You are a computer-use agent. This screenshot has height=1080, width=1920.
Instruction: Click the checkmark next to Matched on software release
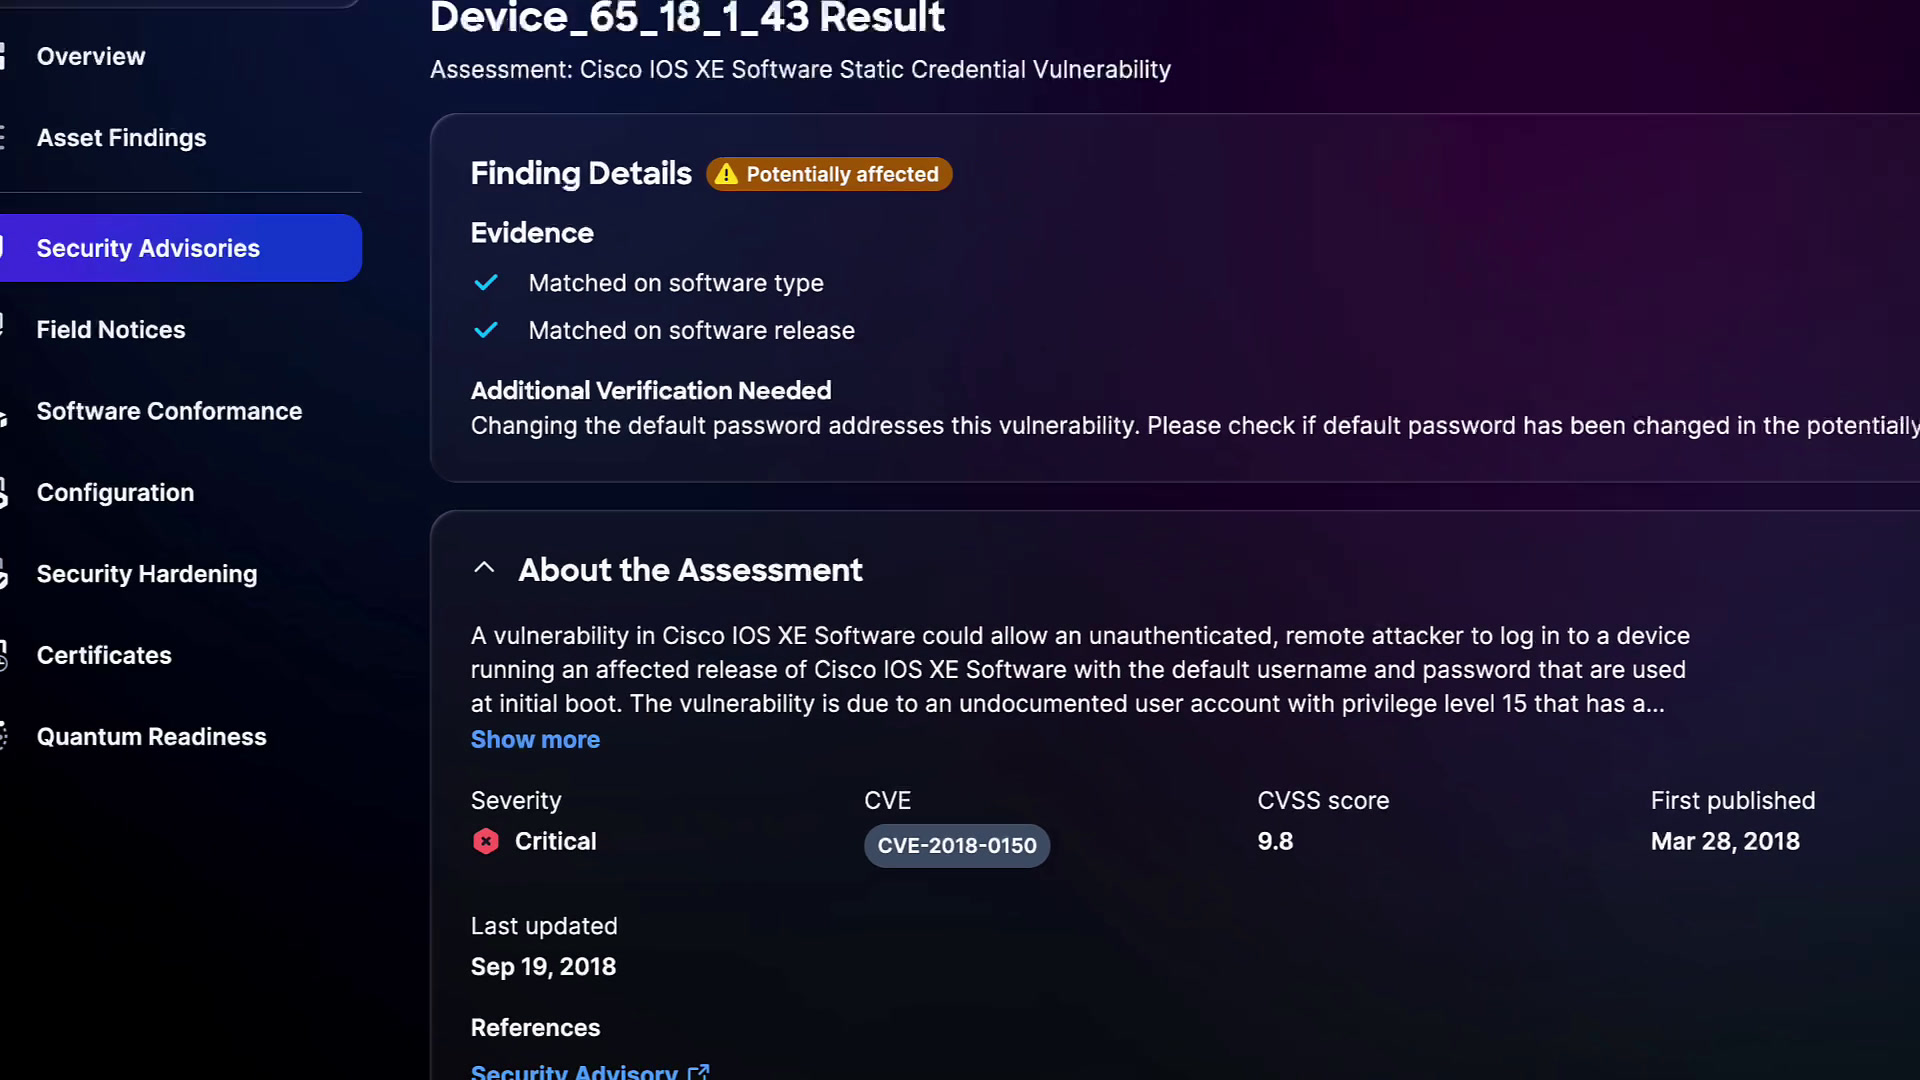coord(486,330)
